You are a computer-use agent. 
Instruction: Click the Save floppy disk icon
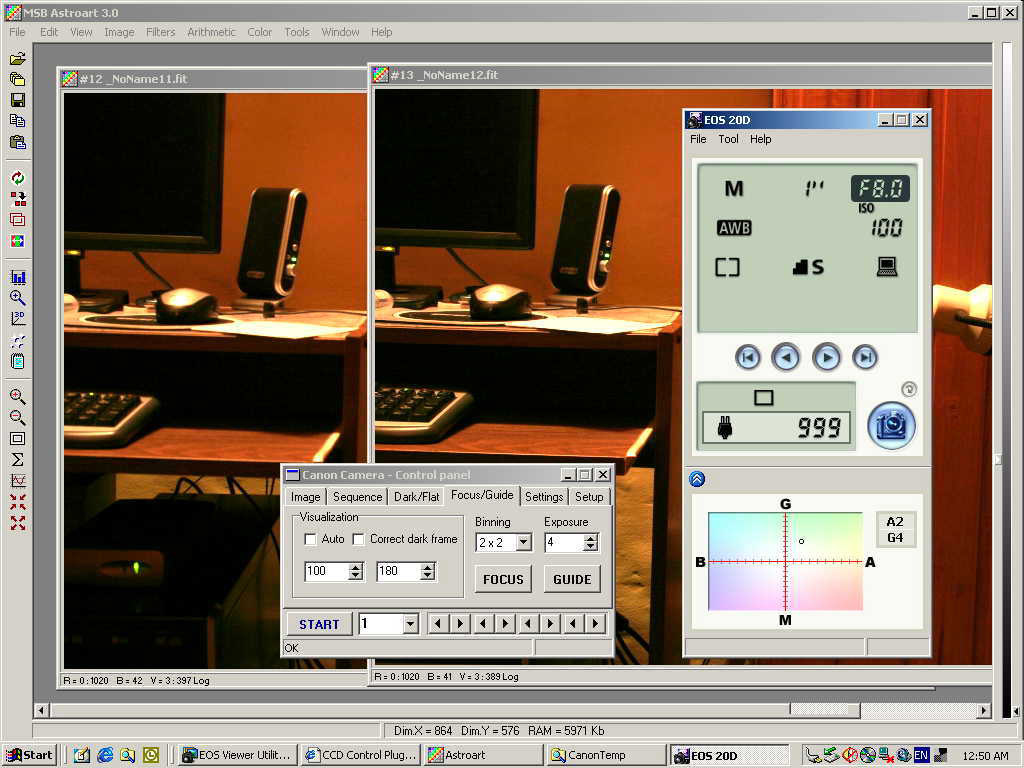coord(18,100)
